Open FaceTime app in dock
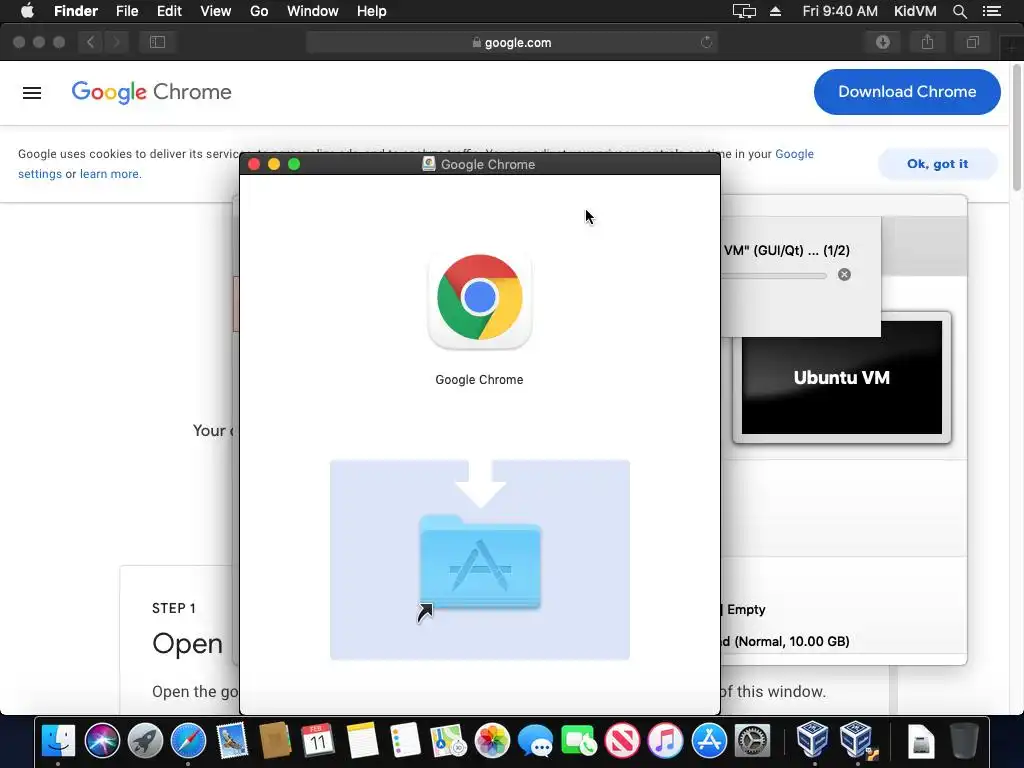 coord(578,741)
